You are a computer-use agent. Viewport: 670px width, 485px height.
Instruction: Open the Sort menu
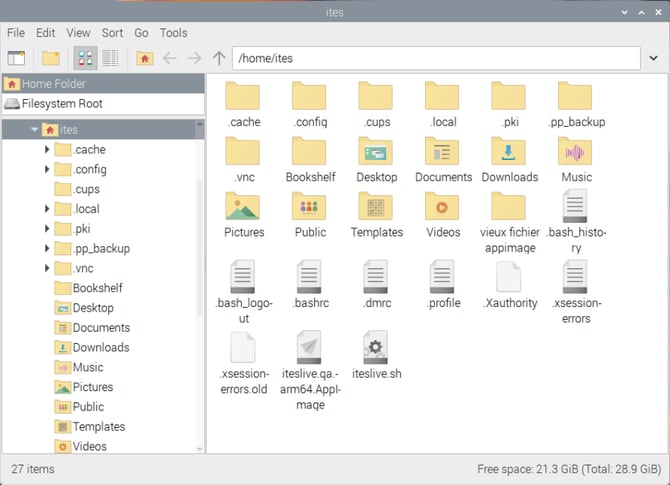(112, 33)
